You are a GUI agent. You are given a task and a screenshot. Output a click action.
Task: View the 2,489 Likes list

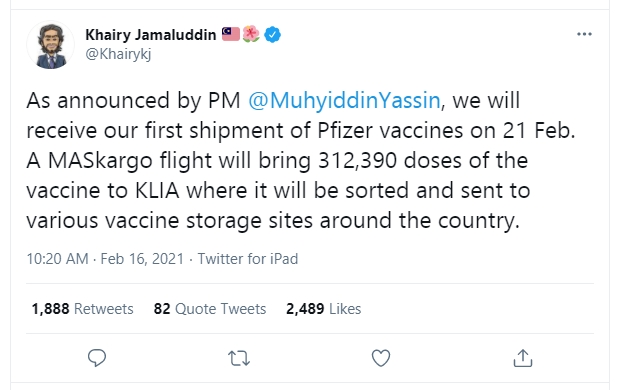(x=323, y=309)
